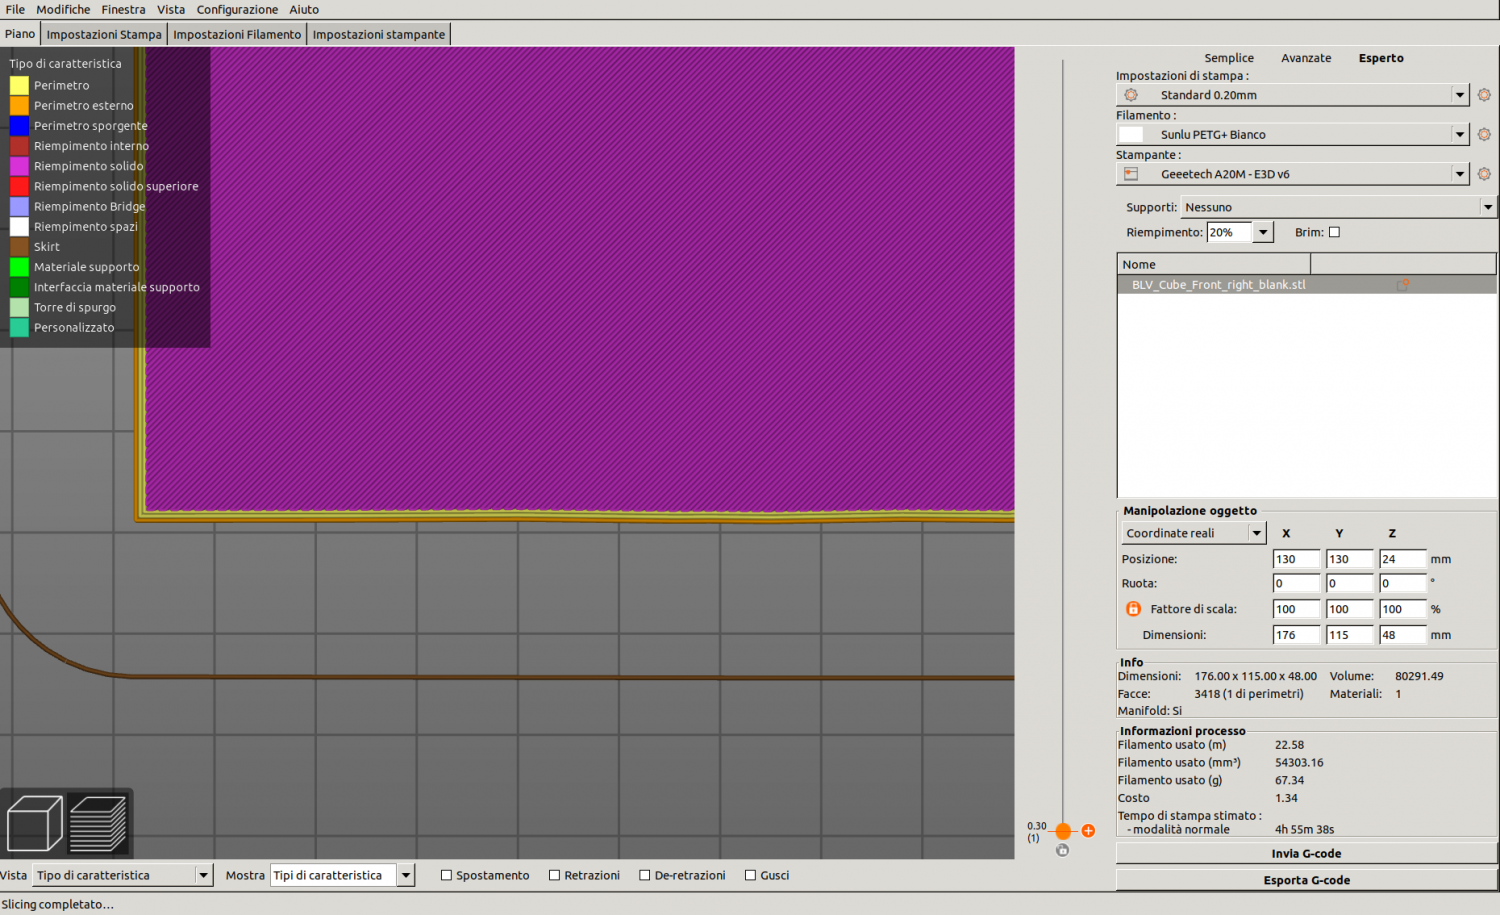The height and width of the screenshot is (915, 1500).
Task: Toggle the orange scale factor lock icon
Action: coord(1133,609)
